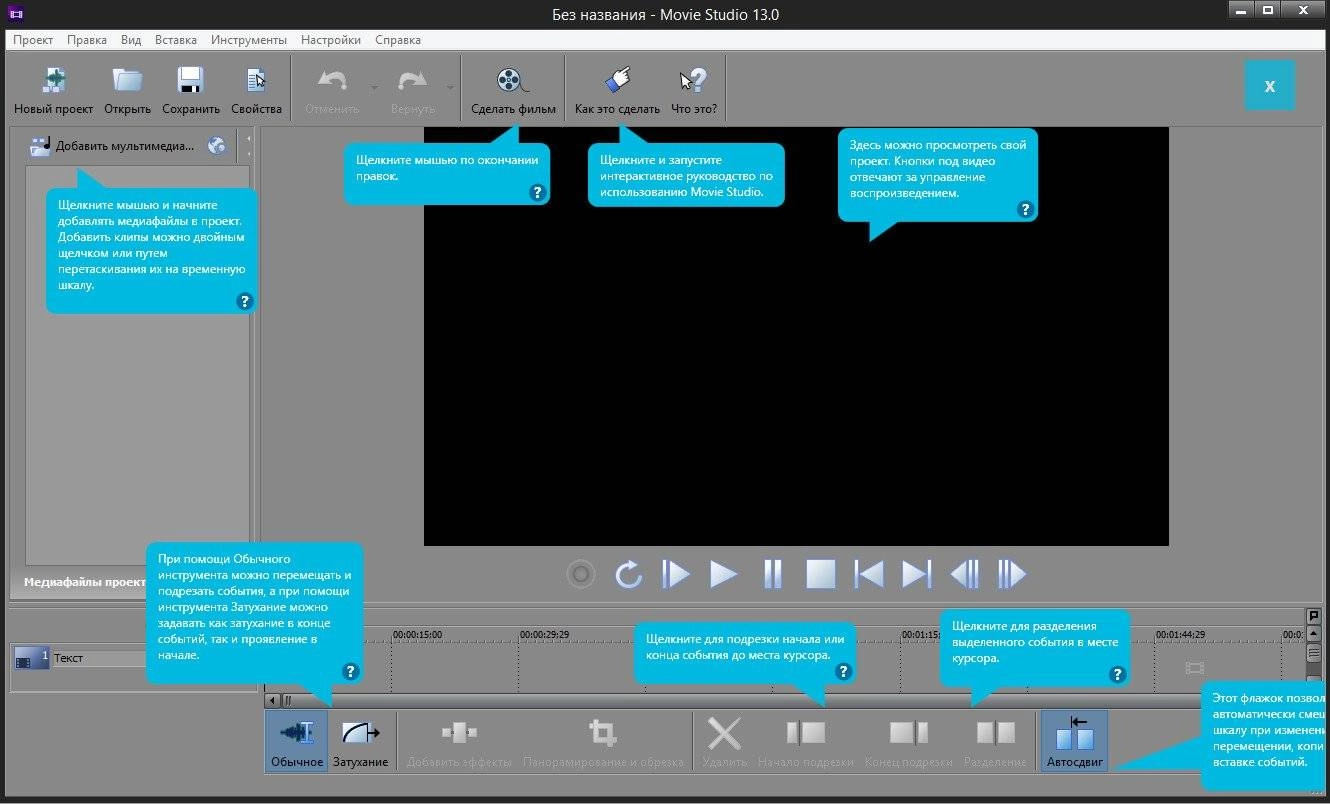
Task: Select the Медиафайлы проекта tab
Action: tap(85, 581)
